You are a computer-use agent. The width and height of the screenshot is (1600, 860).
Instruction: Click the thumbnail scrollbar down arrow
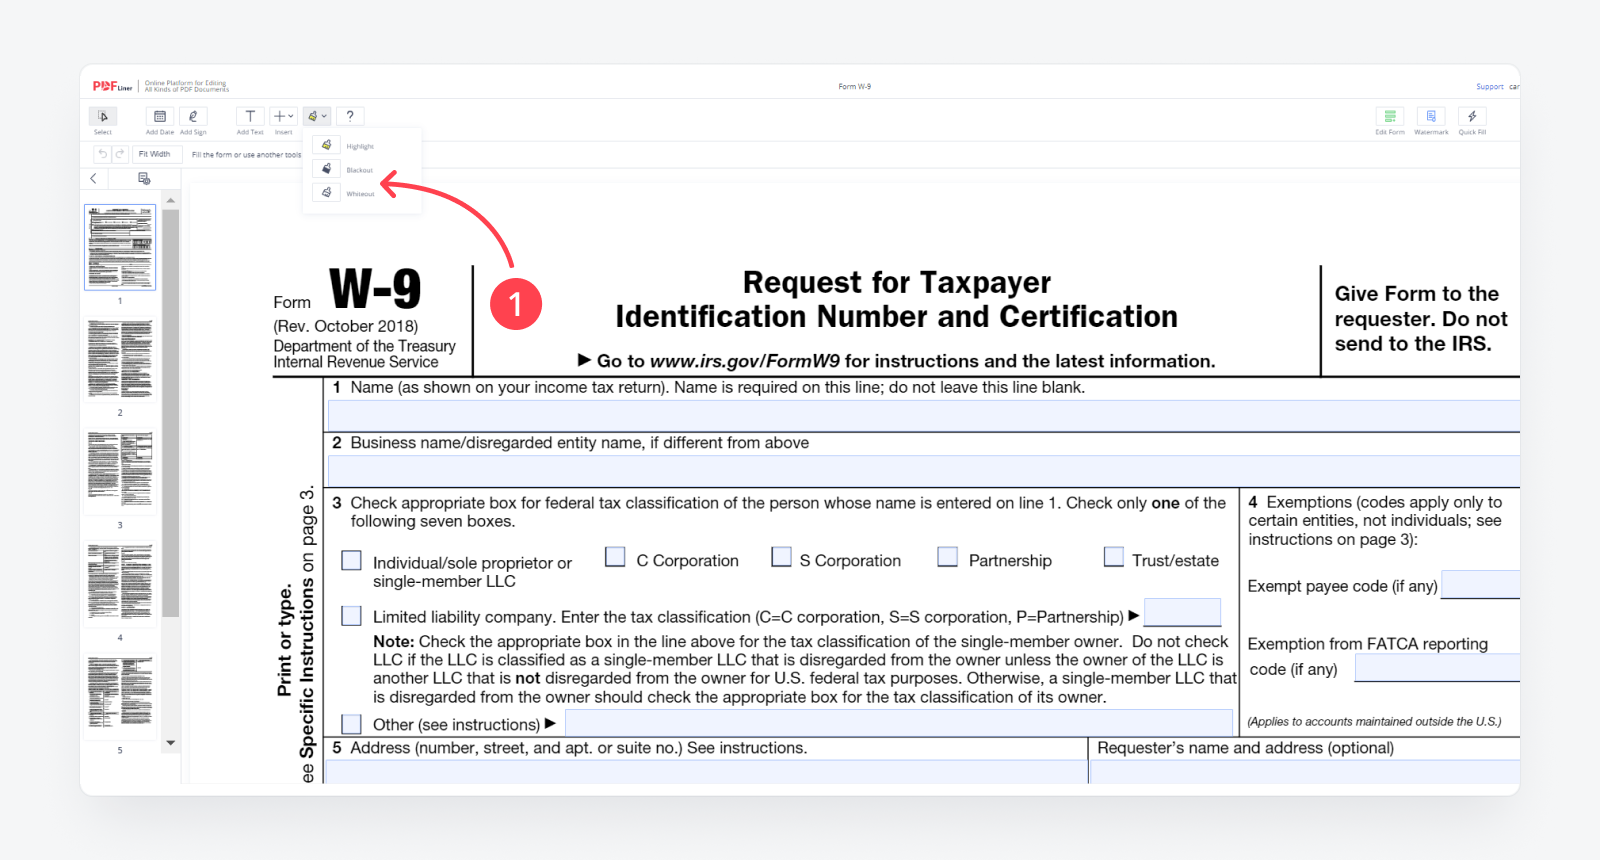click(x=171, y=743)
